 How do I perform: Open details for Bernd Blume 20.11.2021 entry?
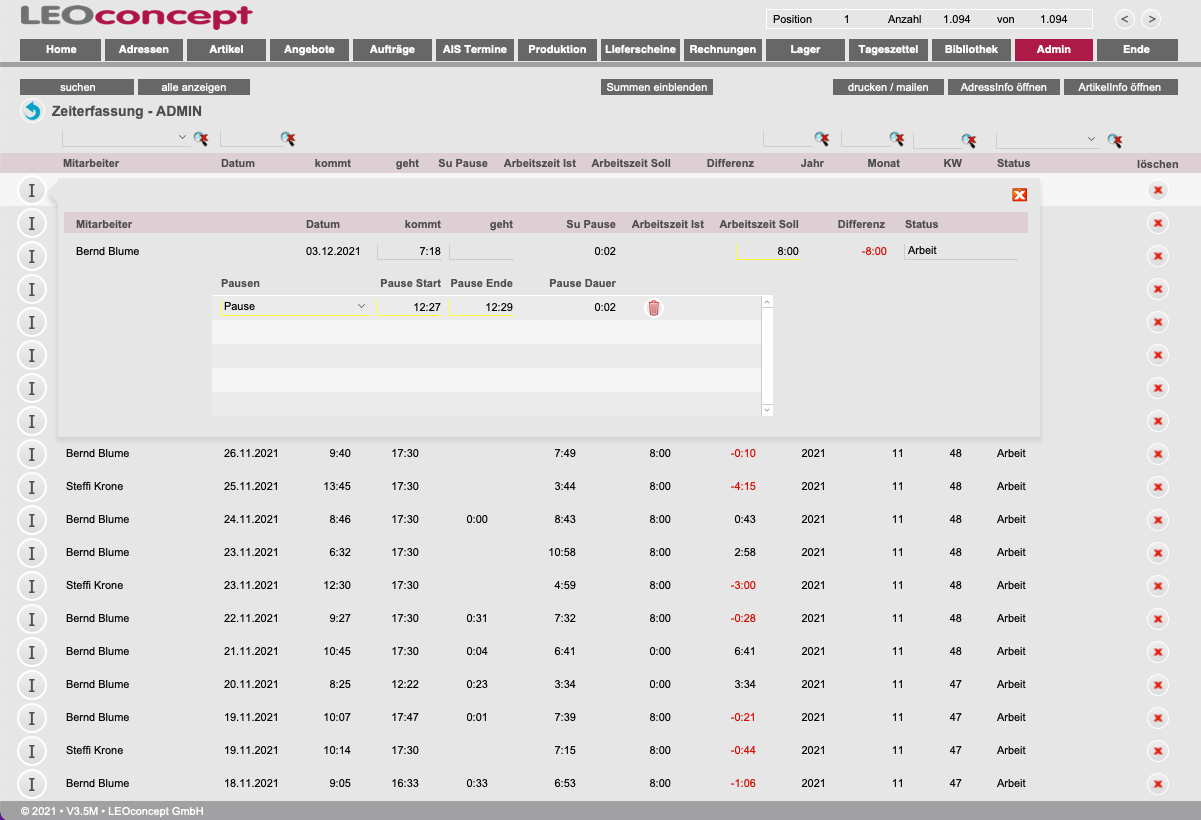click(32, 685)
